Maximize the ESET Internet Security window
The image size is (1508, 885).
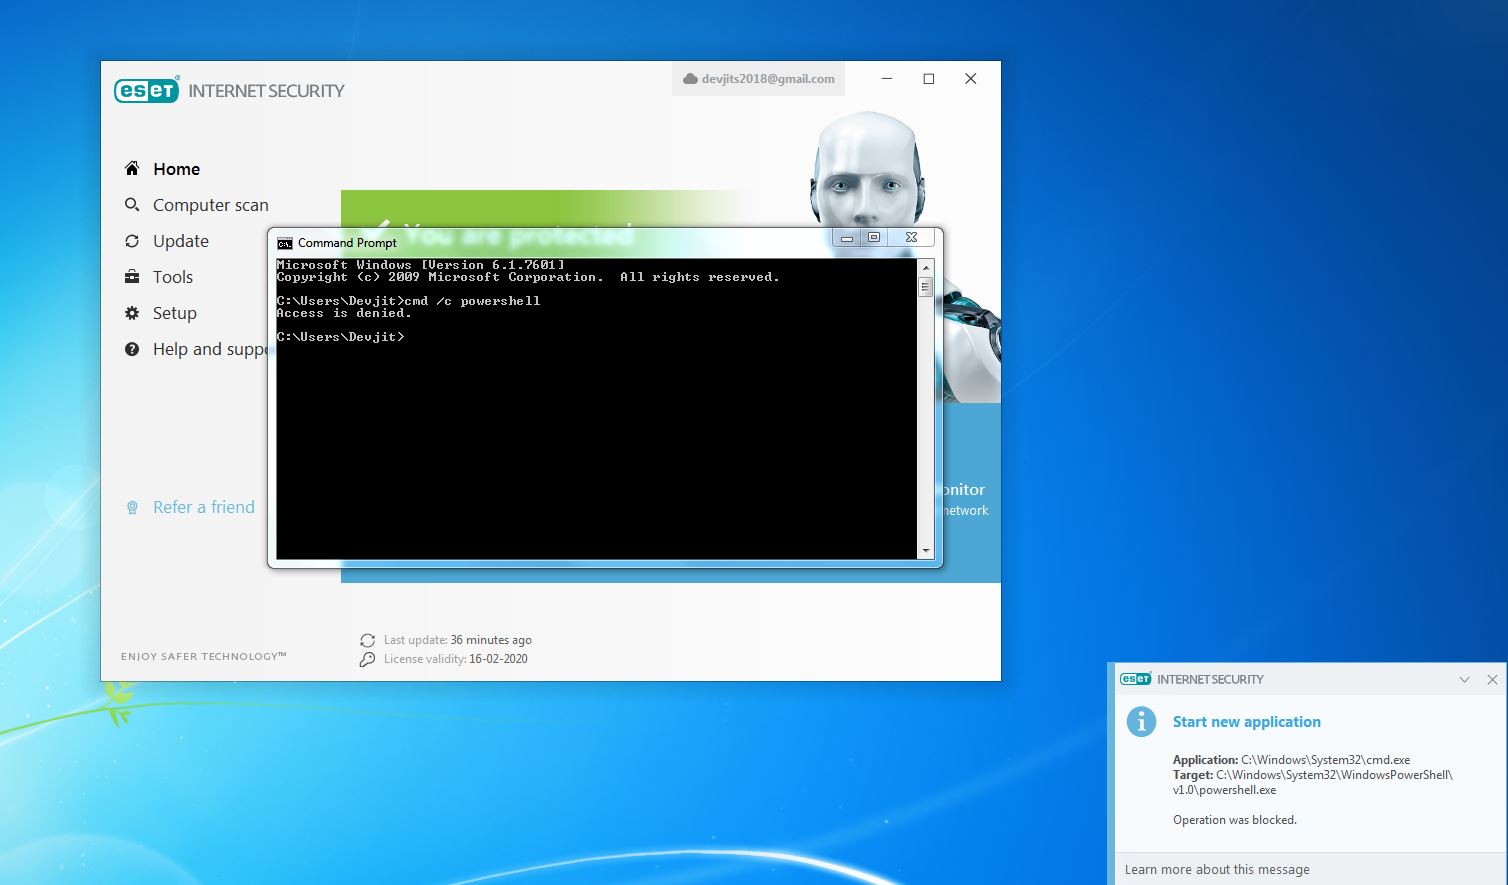(x=929, y=79)
